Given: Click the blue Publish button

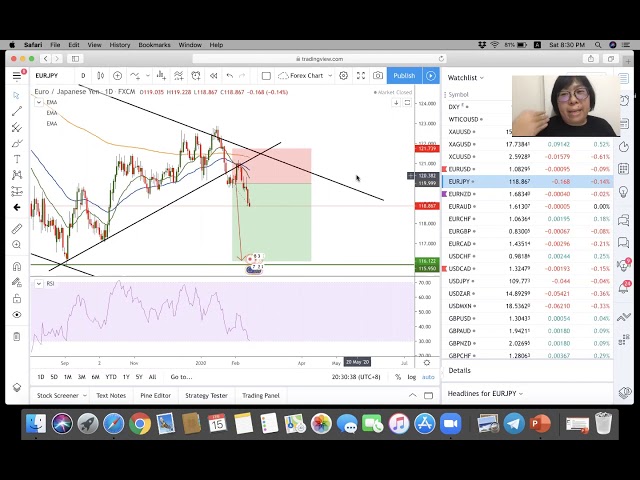Looking at the screenshot, I should coord(404,76).
